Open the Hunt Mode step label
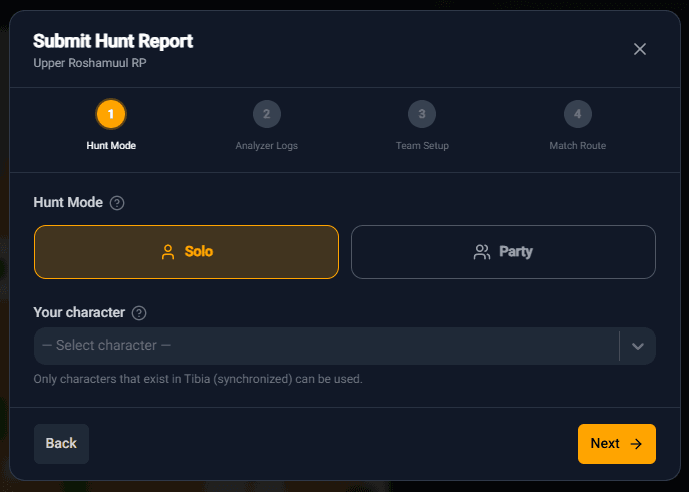This screenshot has width=689, height=492. (x=111, y=146)
